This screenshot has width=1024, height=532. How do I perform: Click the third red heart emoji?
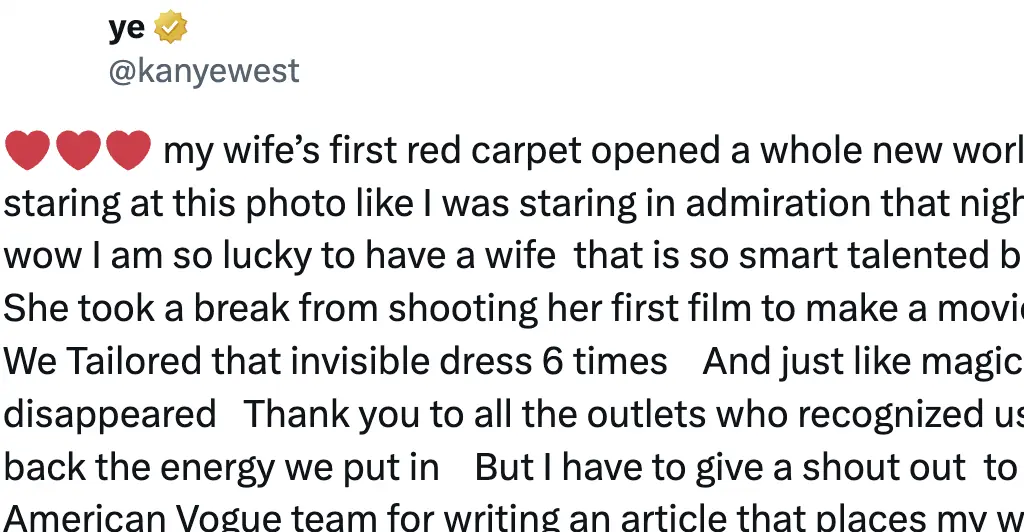click(x=127, y=151)
